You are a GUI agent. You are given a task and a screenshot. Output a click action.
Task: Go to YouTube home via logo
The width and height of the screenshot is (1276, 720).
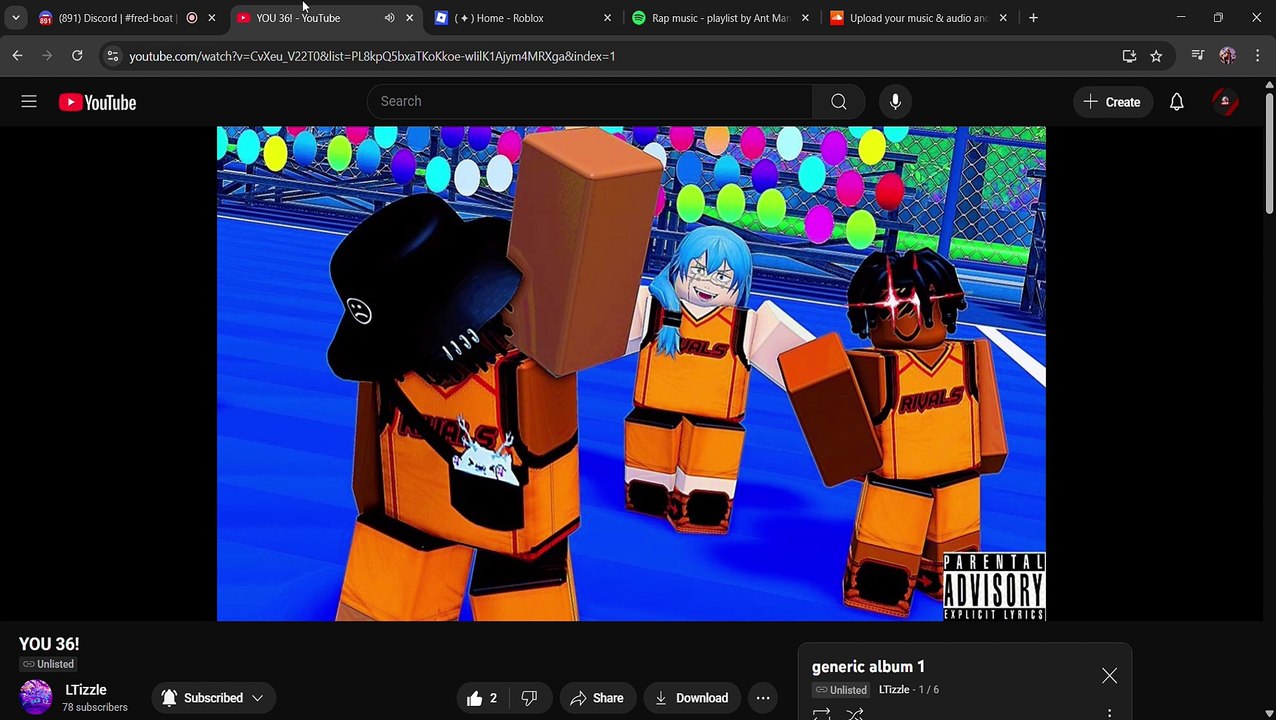97,102
